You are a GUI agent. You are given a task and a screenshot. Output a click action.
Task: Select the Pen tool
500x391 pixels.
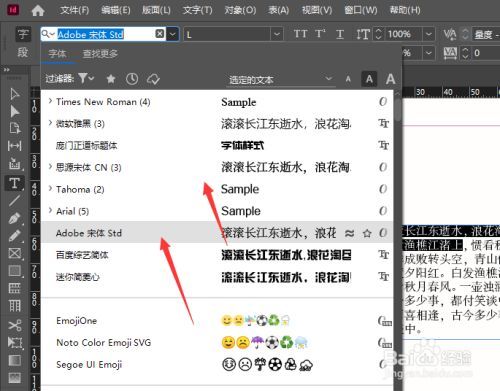tap(14, 219)
